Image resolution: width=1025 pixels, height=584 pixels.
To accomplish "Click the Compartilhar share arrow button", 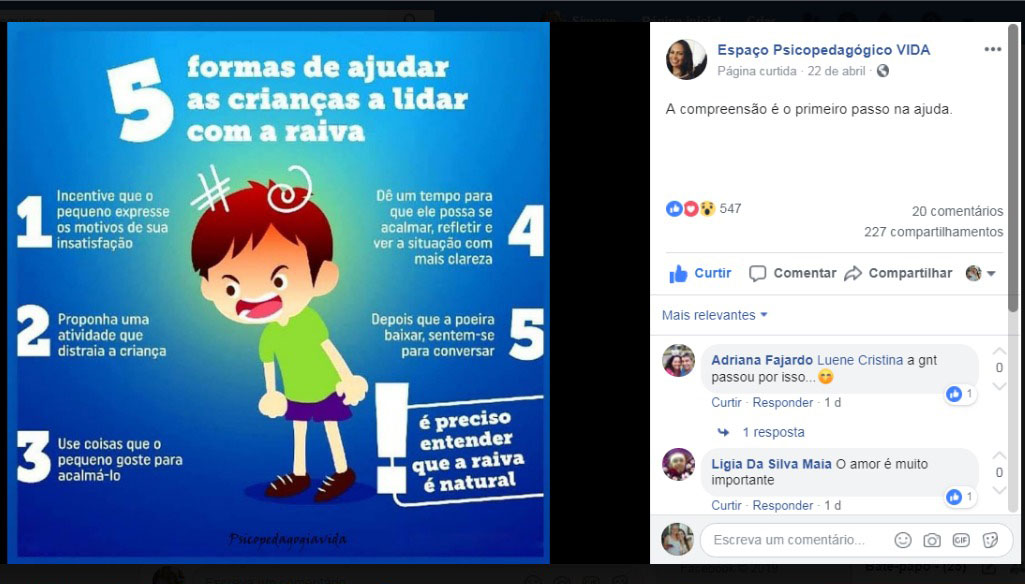I will pyautogui.click(x=898, y=273).
